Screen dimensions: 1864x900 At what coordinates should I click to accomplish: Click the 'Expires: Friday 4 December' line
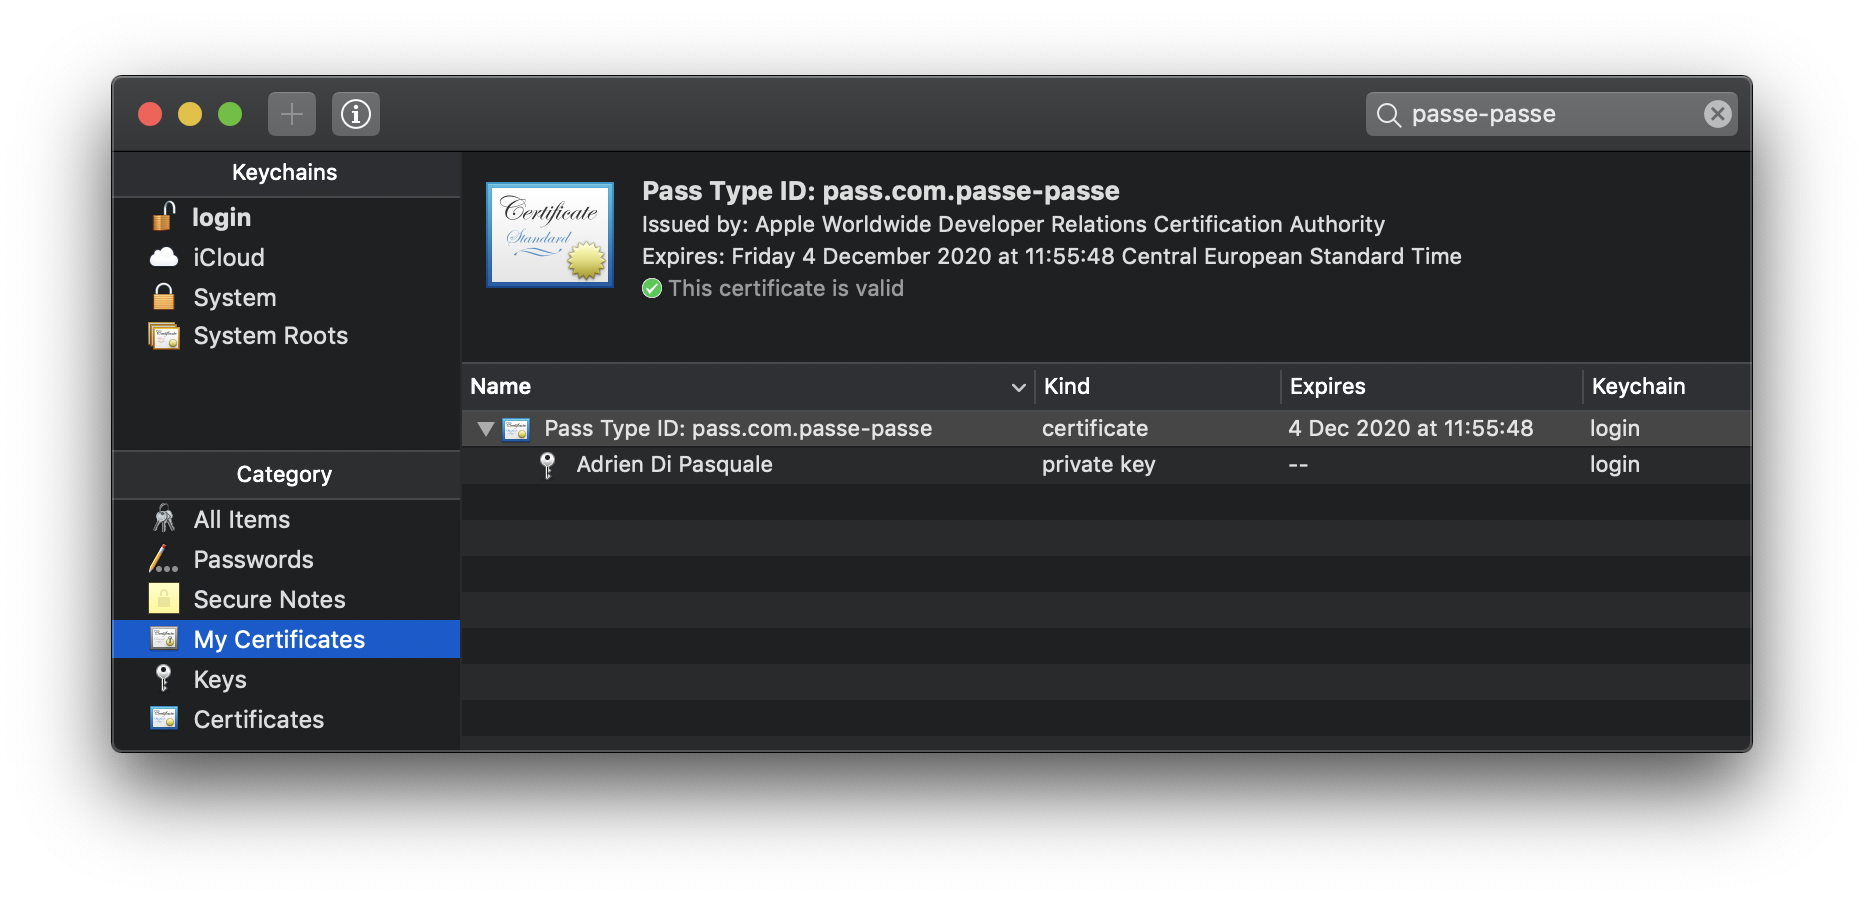(x=1051, y=257)
